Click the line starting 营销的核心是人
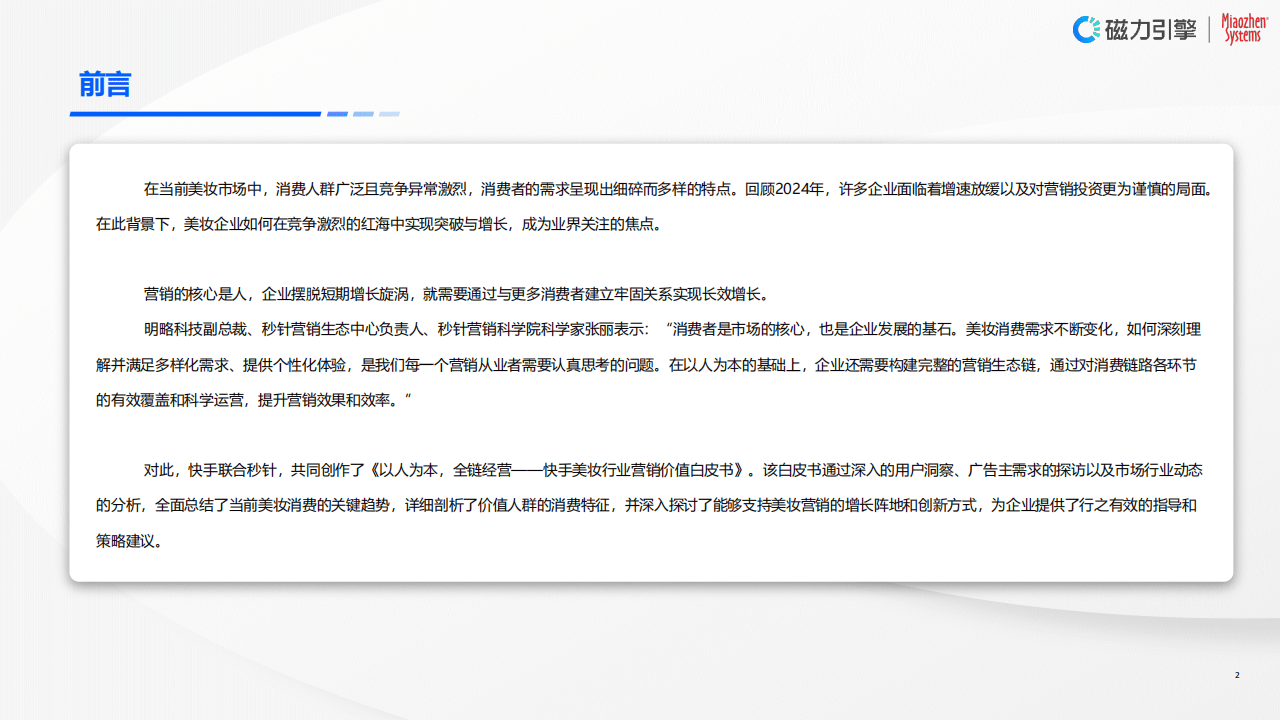The width and height of the screenshot is (1280, 720). click(455, 294)
